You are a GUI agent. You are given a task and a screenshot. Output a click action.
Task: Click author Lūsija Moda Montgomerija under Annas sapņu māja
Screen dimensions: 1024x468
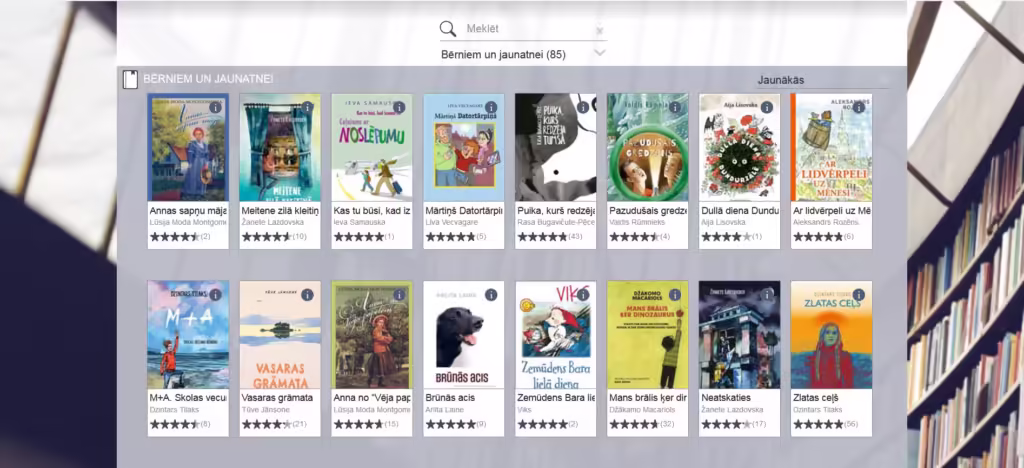pos(188,223)
